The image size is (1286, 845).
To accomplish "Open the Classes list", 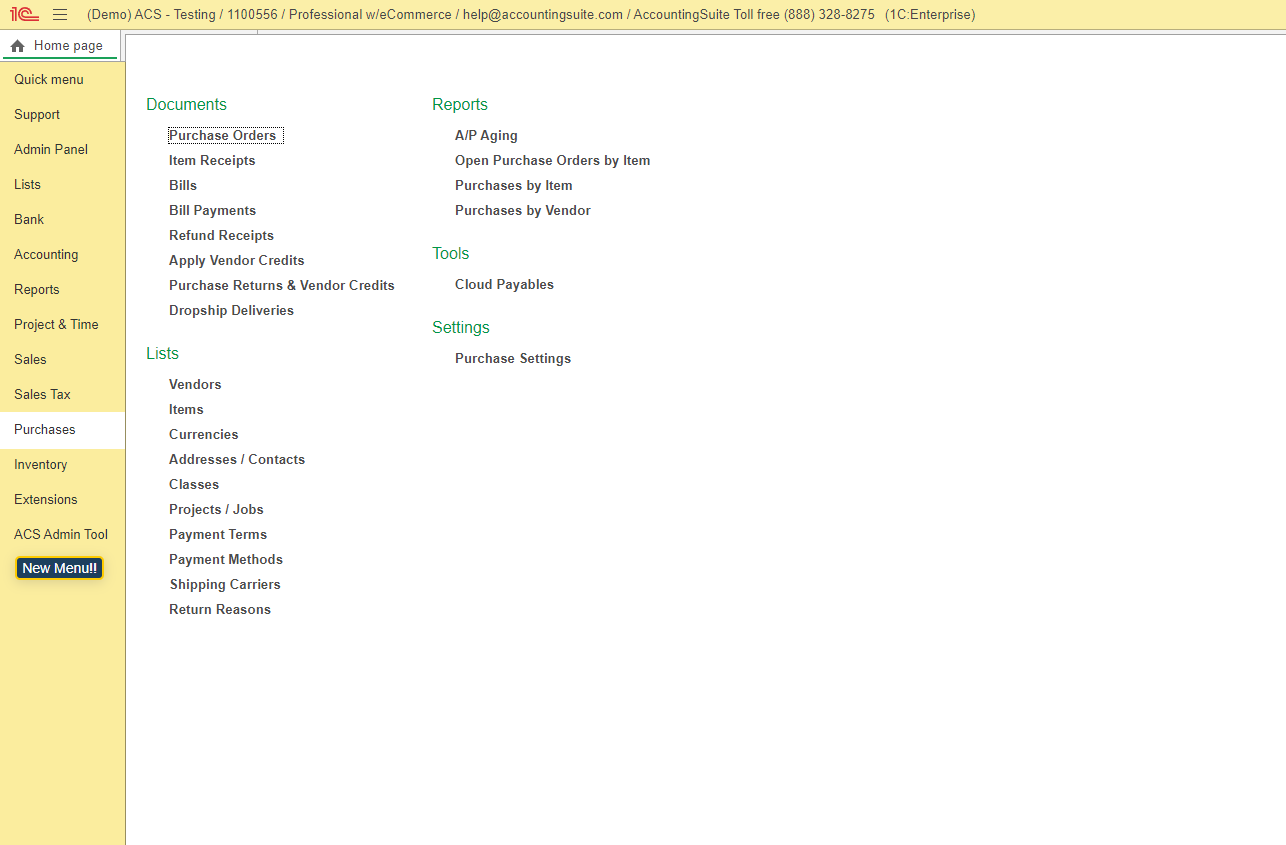I will pos(194,485).
